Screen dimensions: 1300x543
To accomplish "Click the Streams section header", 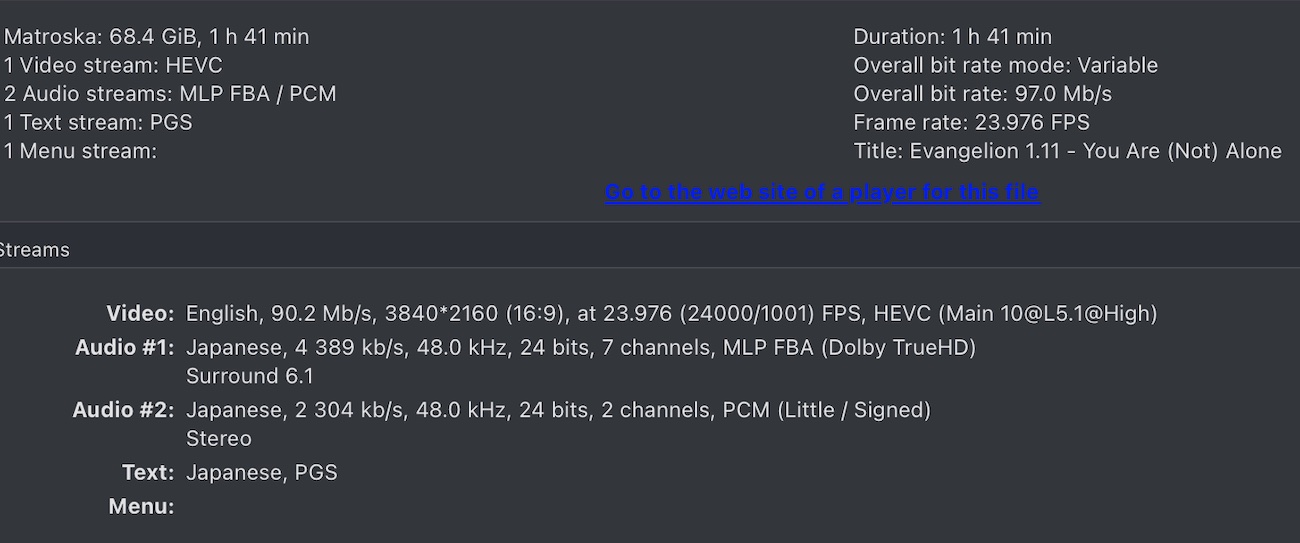I will point(35,250).
